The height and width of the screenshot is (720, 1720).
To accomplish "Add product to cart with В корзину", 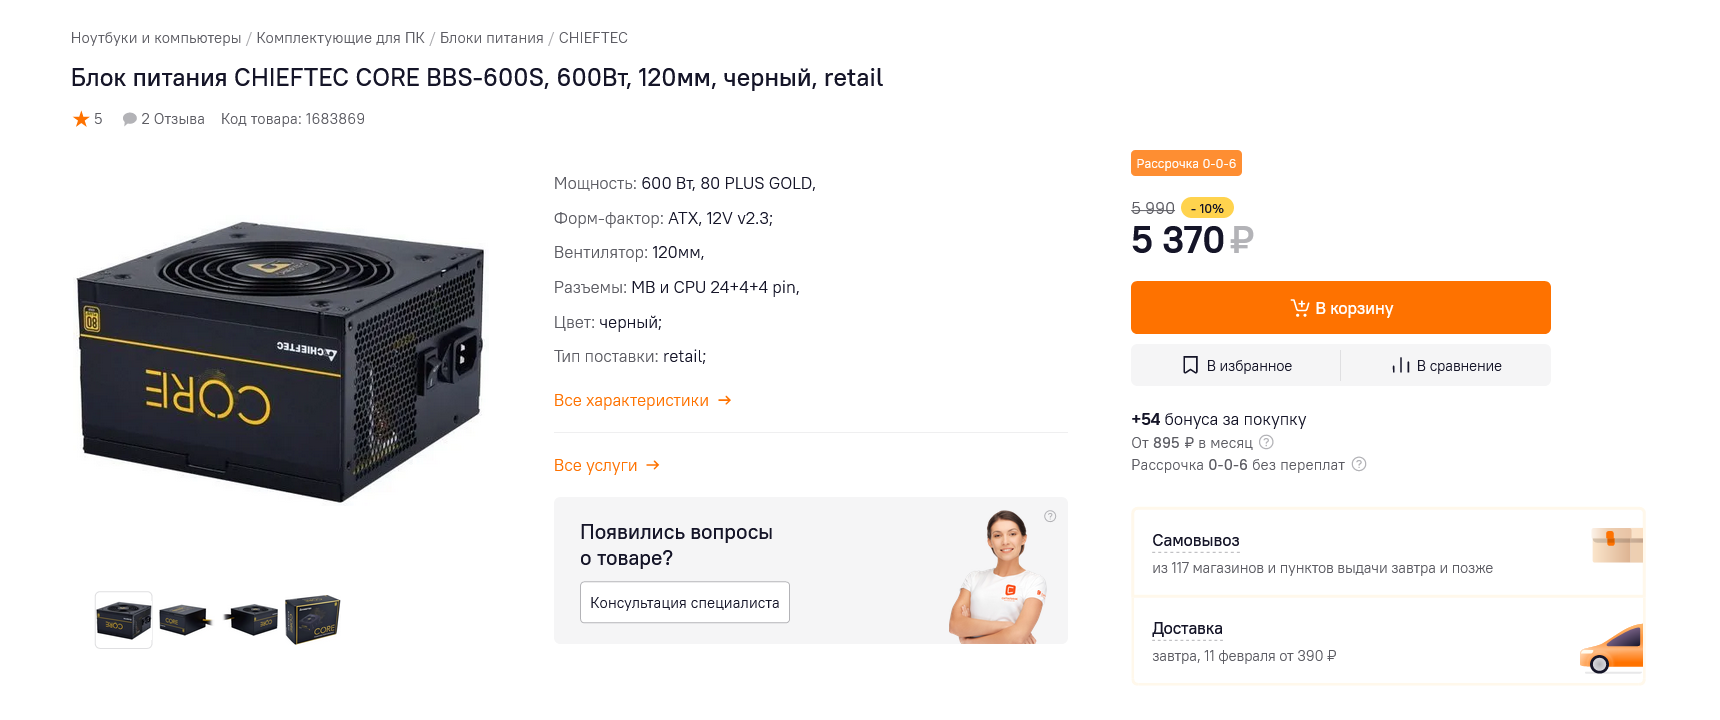I will (1340, 308).
